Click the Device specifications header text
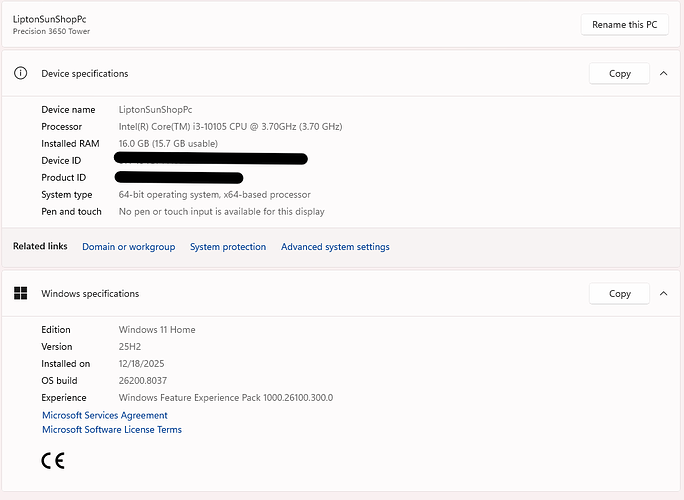The width and height of the screenshot is (684, 500). click(85, 73)
